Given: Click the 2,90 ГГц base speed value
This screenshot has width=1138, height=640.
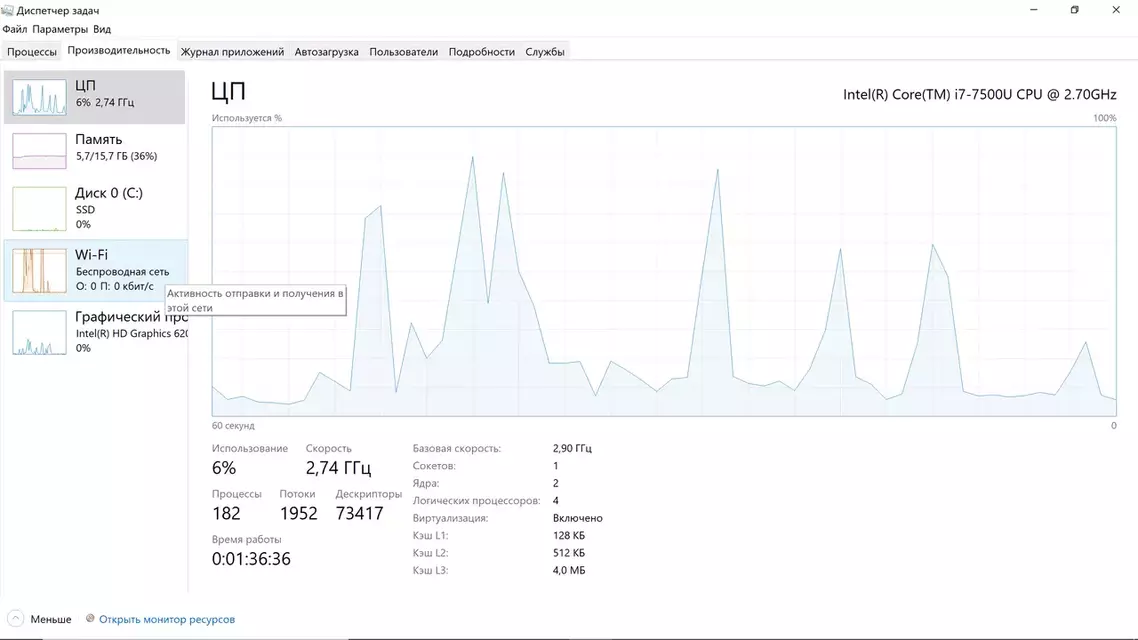Looking at the screenshot, I should tap(572, 448).
